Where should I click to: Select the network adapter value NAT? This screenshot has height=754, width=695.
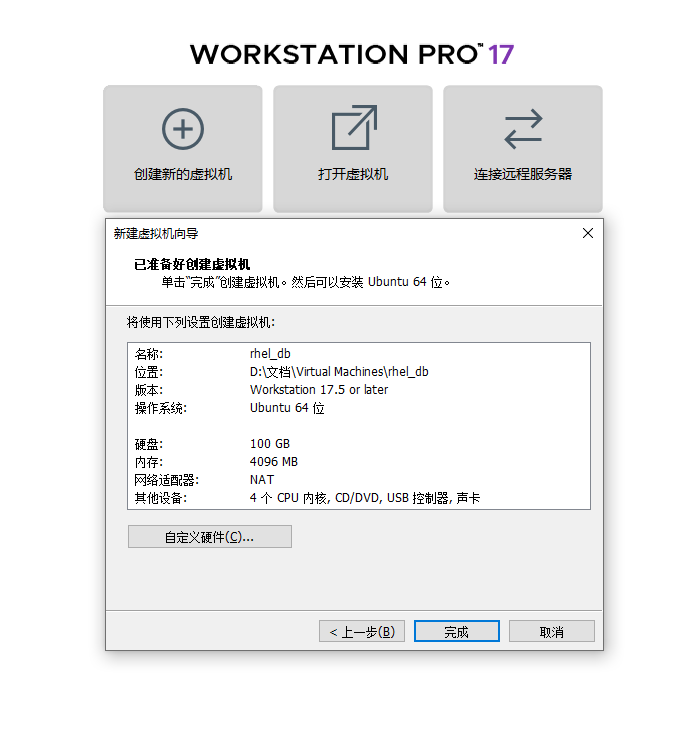[x=262, y=479]
